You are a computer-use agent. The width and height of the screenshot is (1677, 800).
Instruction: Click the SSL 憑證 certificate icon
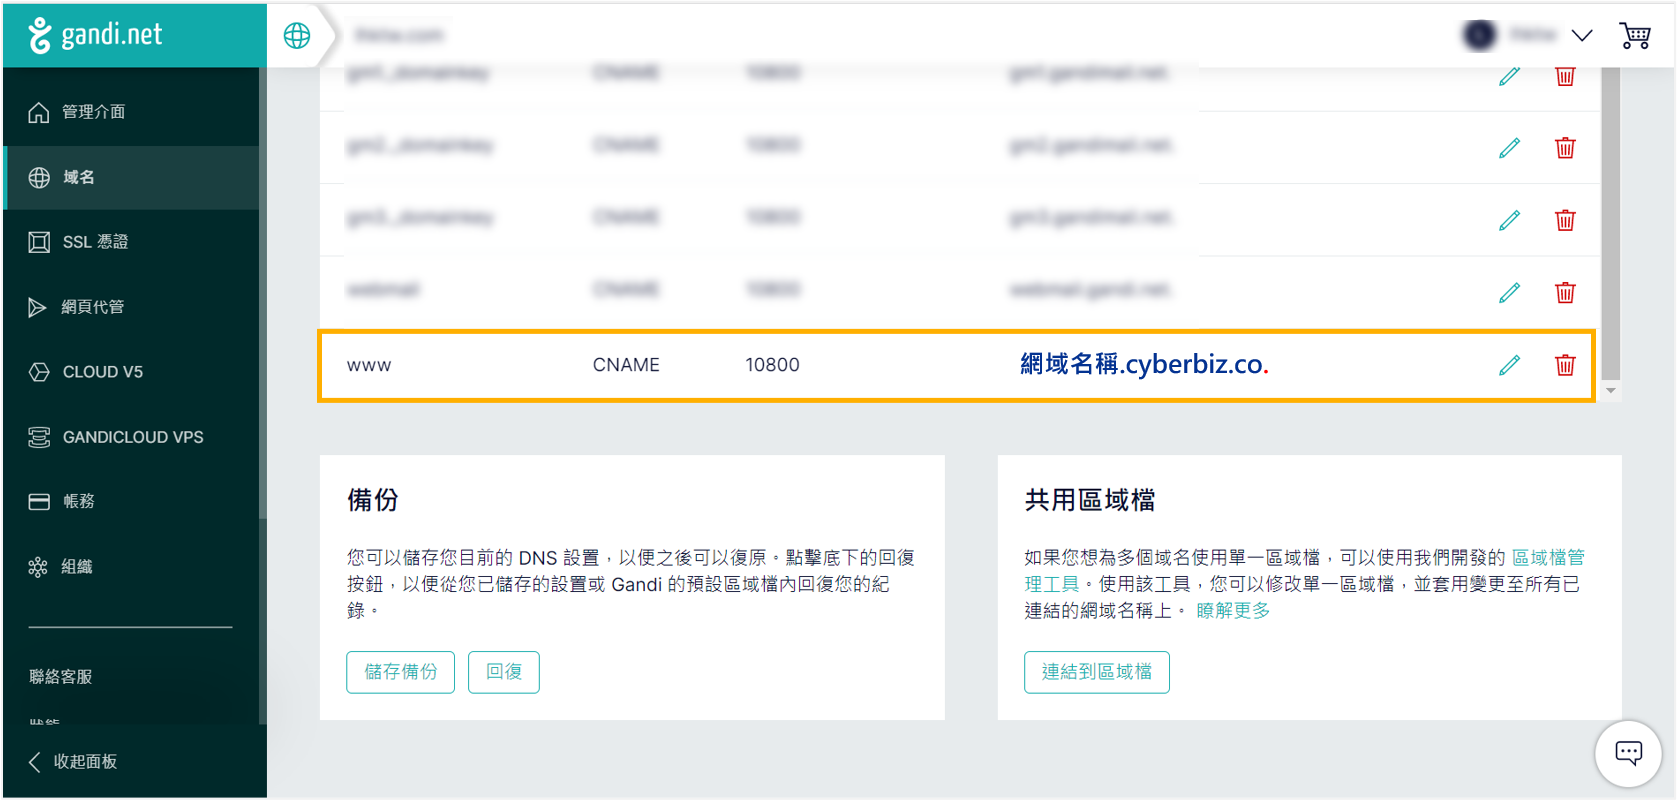click(39, 242)
